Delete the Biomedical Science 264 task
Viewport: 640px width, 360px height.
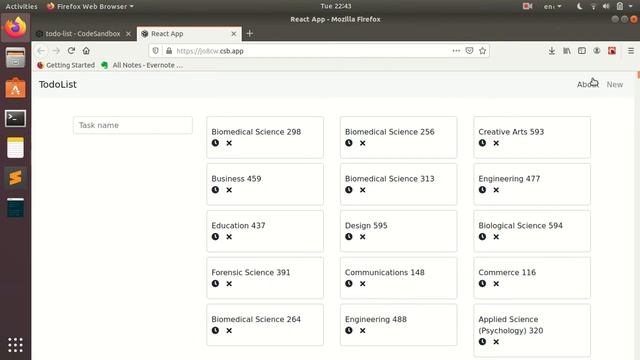coord(229,331)
